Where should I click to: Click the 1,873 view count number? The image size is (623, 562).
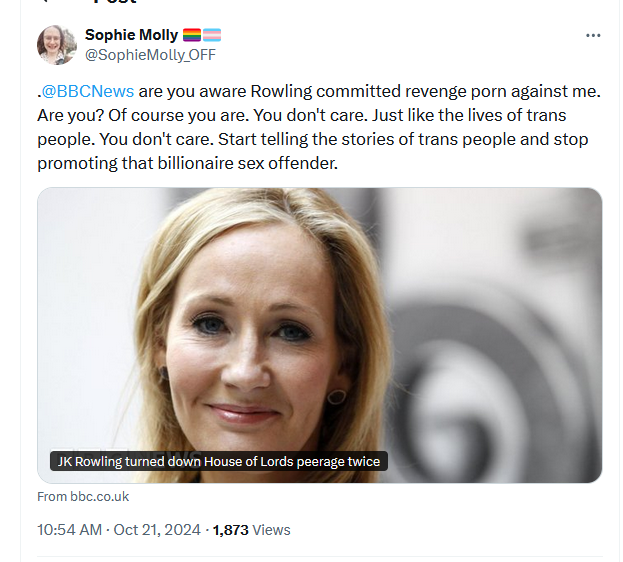point(230,529)
